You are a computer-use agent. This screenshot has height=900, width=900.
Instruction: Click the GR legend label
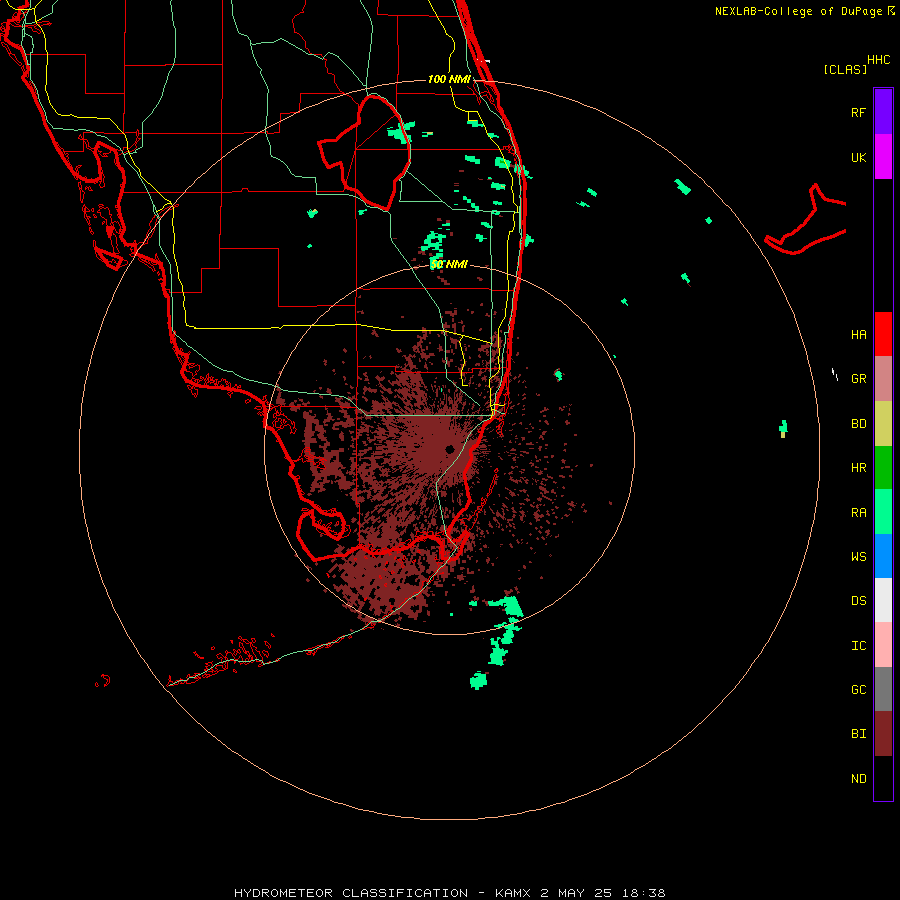859,379
